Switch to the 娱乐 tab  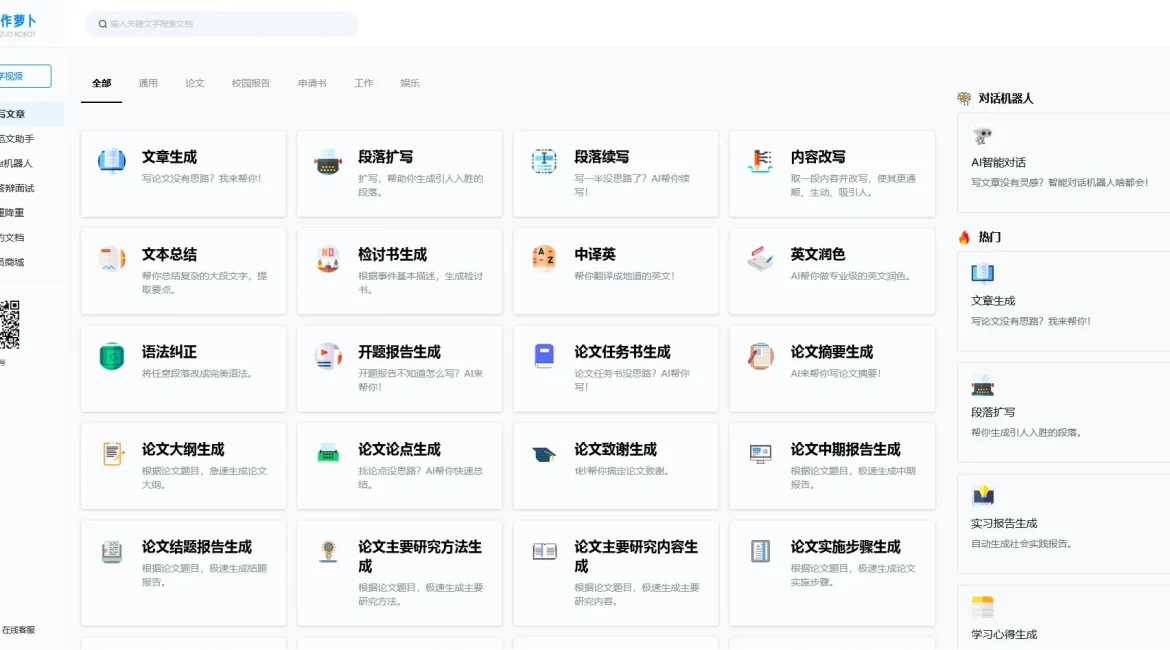pos(410,83)
